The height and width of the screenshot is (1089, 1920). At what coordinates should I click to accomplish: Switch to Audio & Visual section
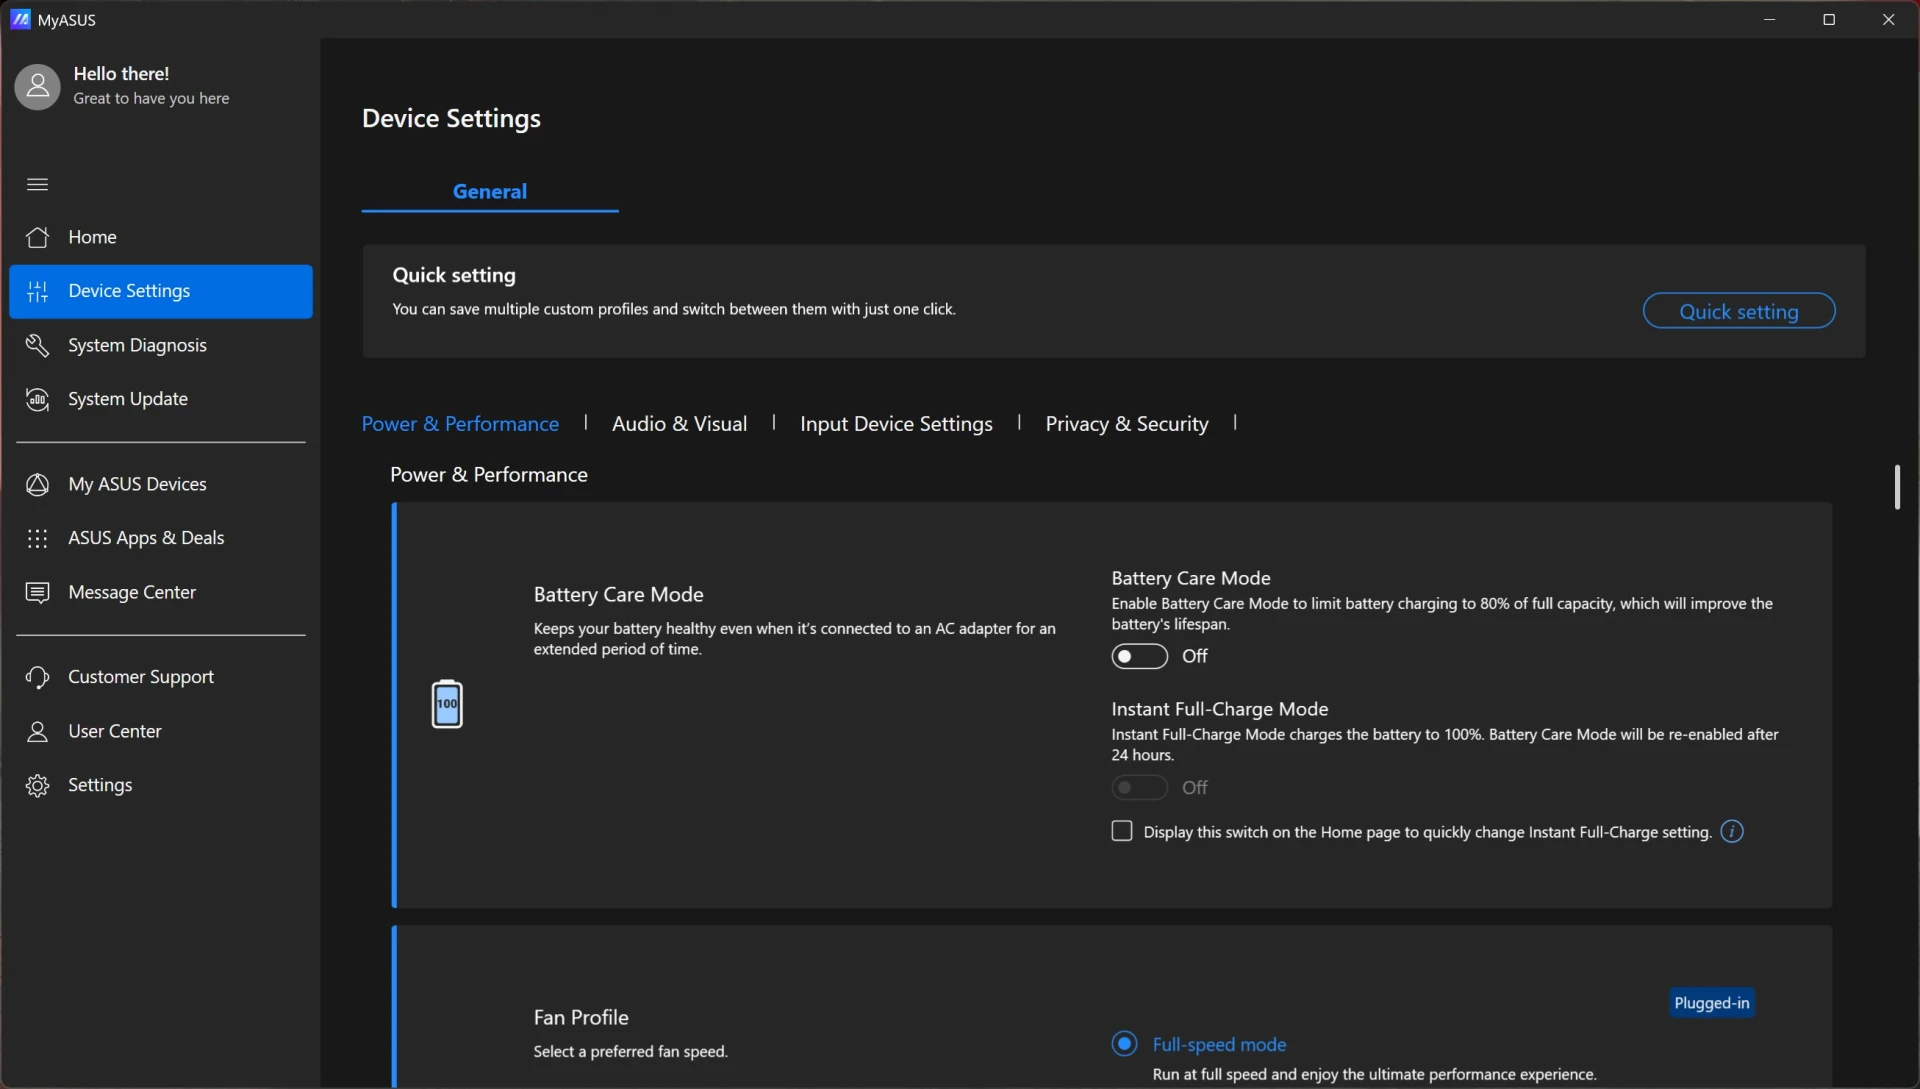tap(679, 423)
